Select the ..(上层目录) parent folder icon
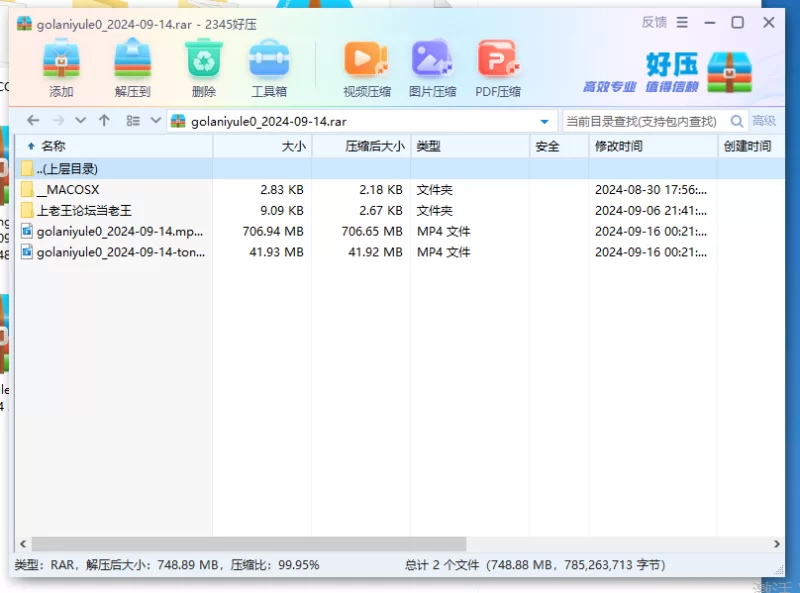 [28, 168]
